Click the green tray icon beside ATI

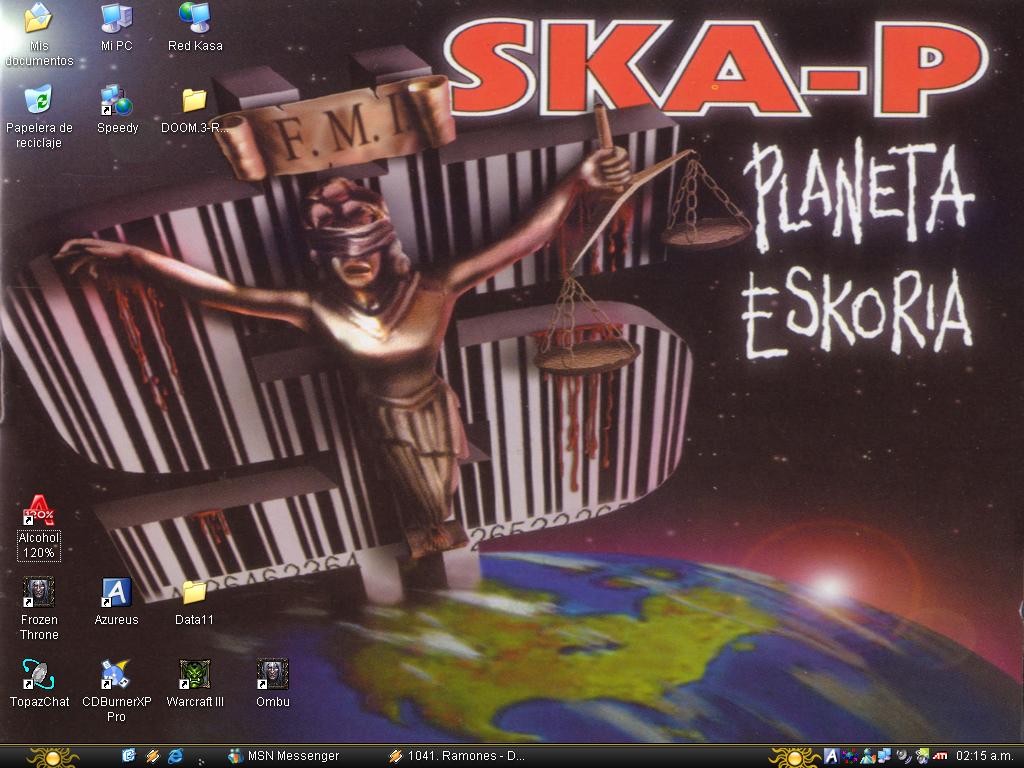coord(922,756)
